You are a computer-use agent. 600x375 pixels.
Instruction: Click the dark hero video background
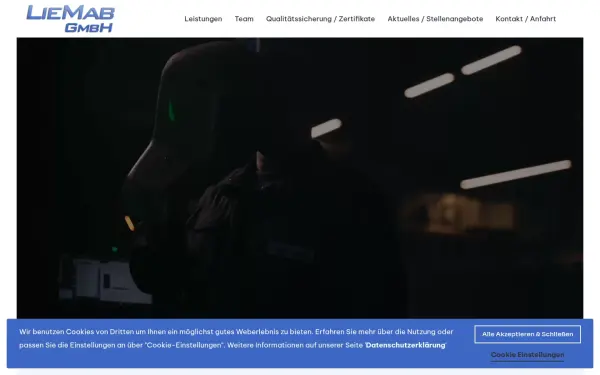[x=300, y=178]
